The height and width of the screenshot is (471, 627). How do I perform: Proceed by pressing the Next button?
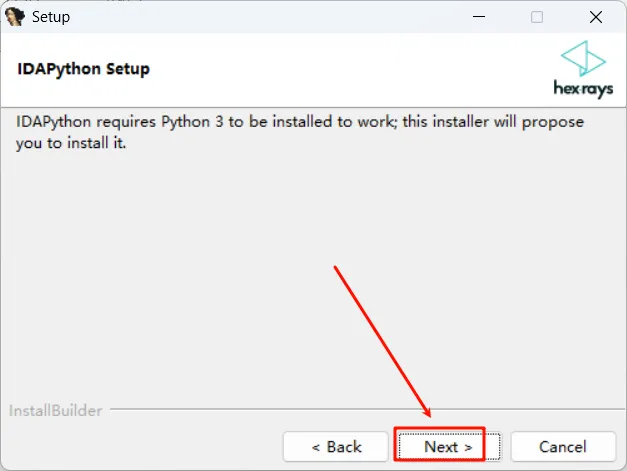coord(440,446)
